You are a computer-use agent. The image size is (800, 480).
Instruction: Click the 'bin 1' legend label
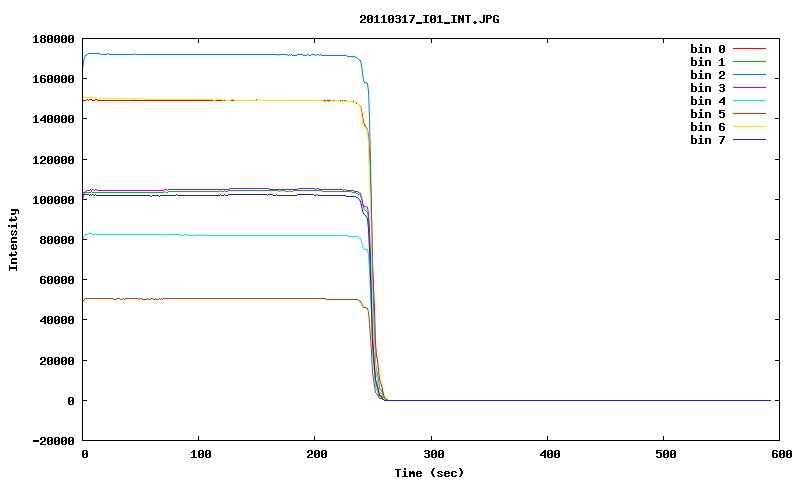coord(708,62)
